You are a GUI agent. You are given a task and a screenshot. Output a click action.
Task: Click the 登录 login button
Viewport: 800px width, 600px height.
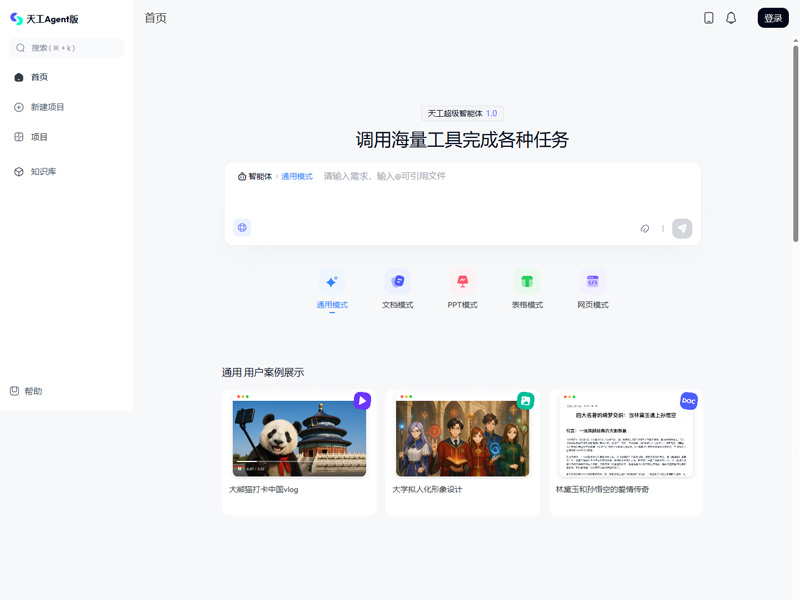(x=772, y=17)
